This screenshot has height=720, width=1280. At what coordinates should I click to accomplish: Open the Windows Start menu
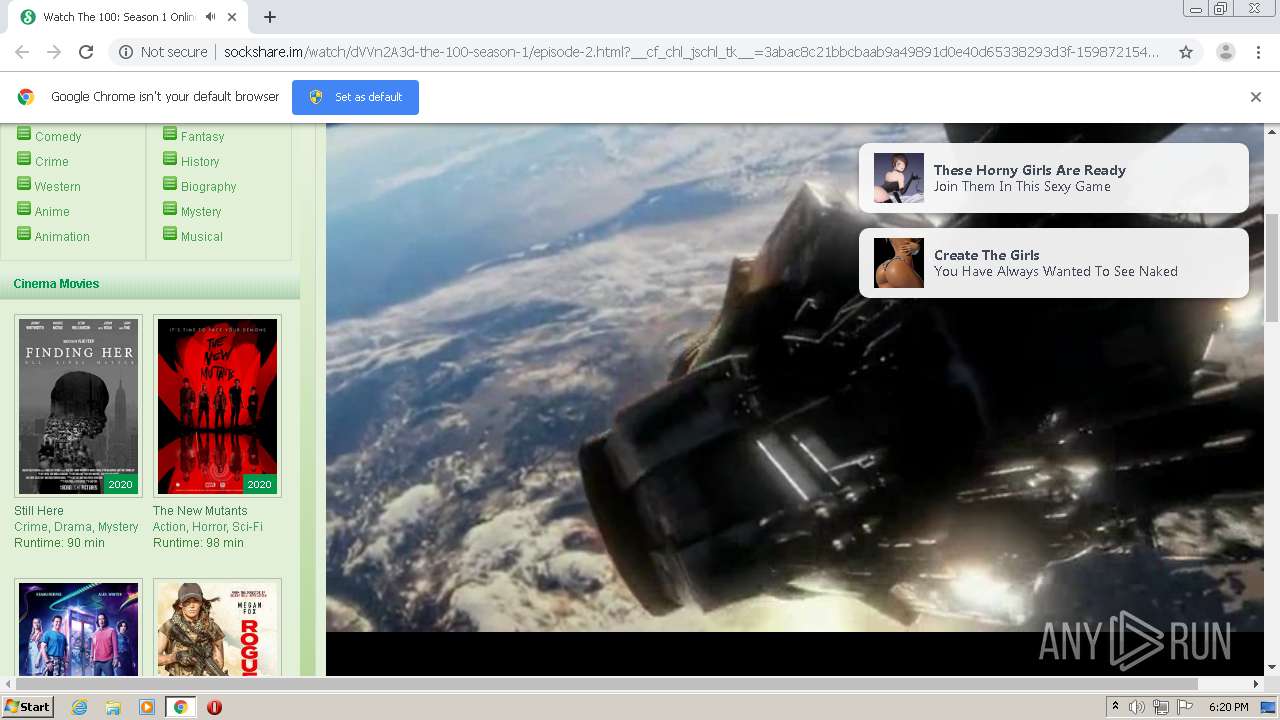pyautogui.click(x=28, y=707)
